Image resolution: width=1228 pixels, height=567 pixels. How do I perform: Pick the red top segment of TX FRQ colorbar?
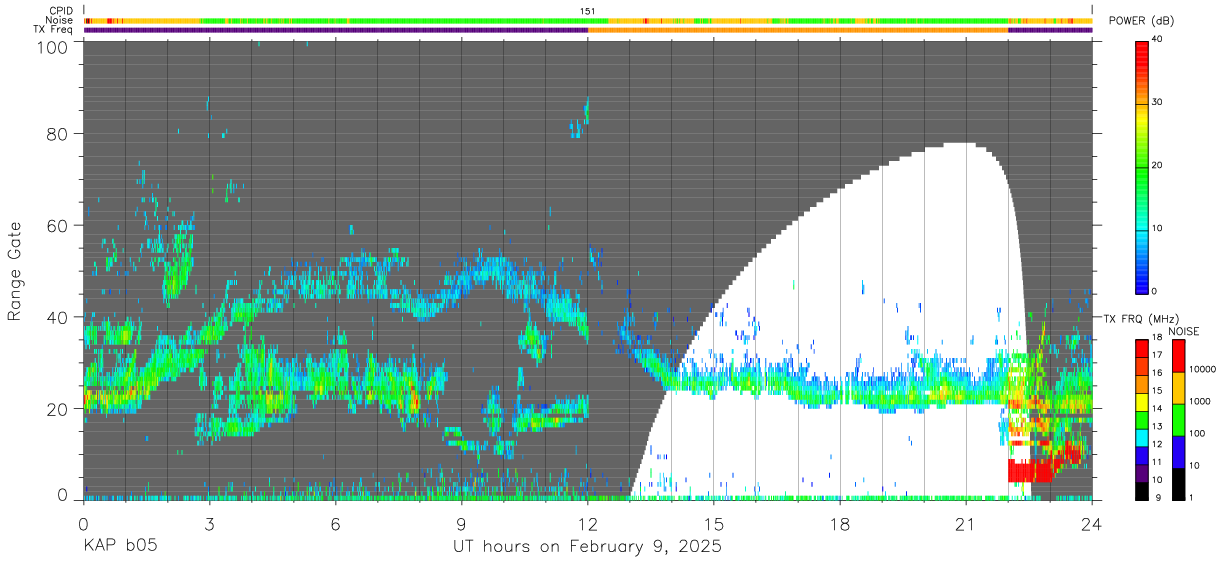[x=1140, y=349]
